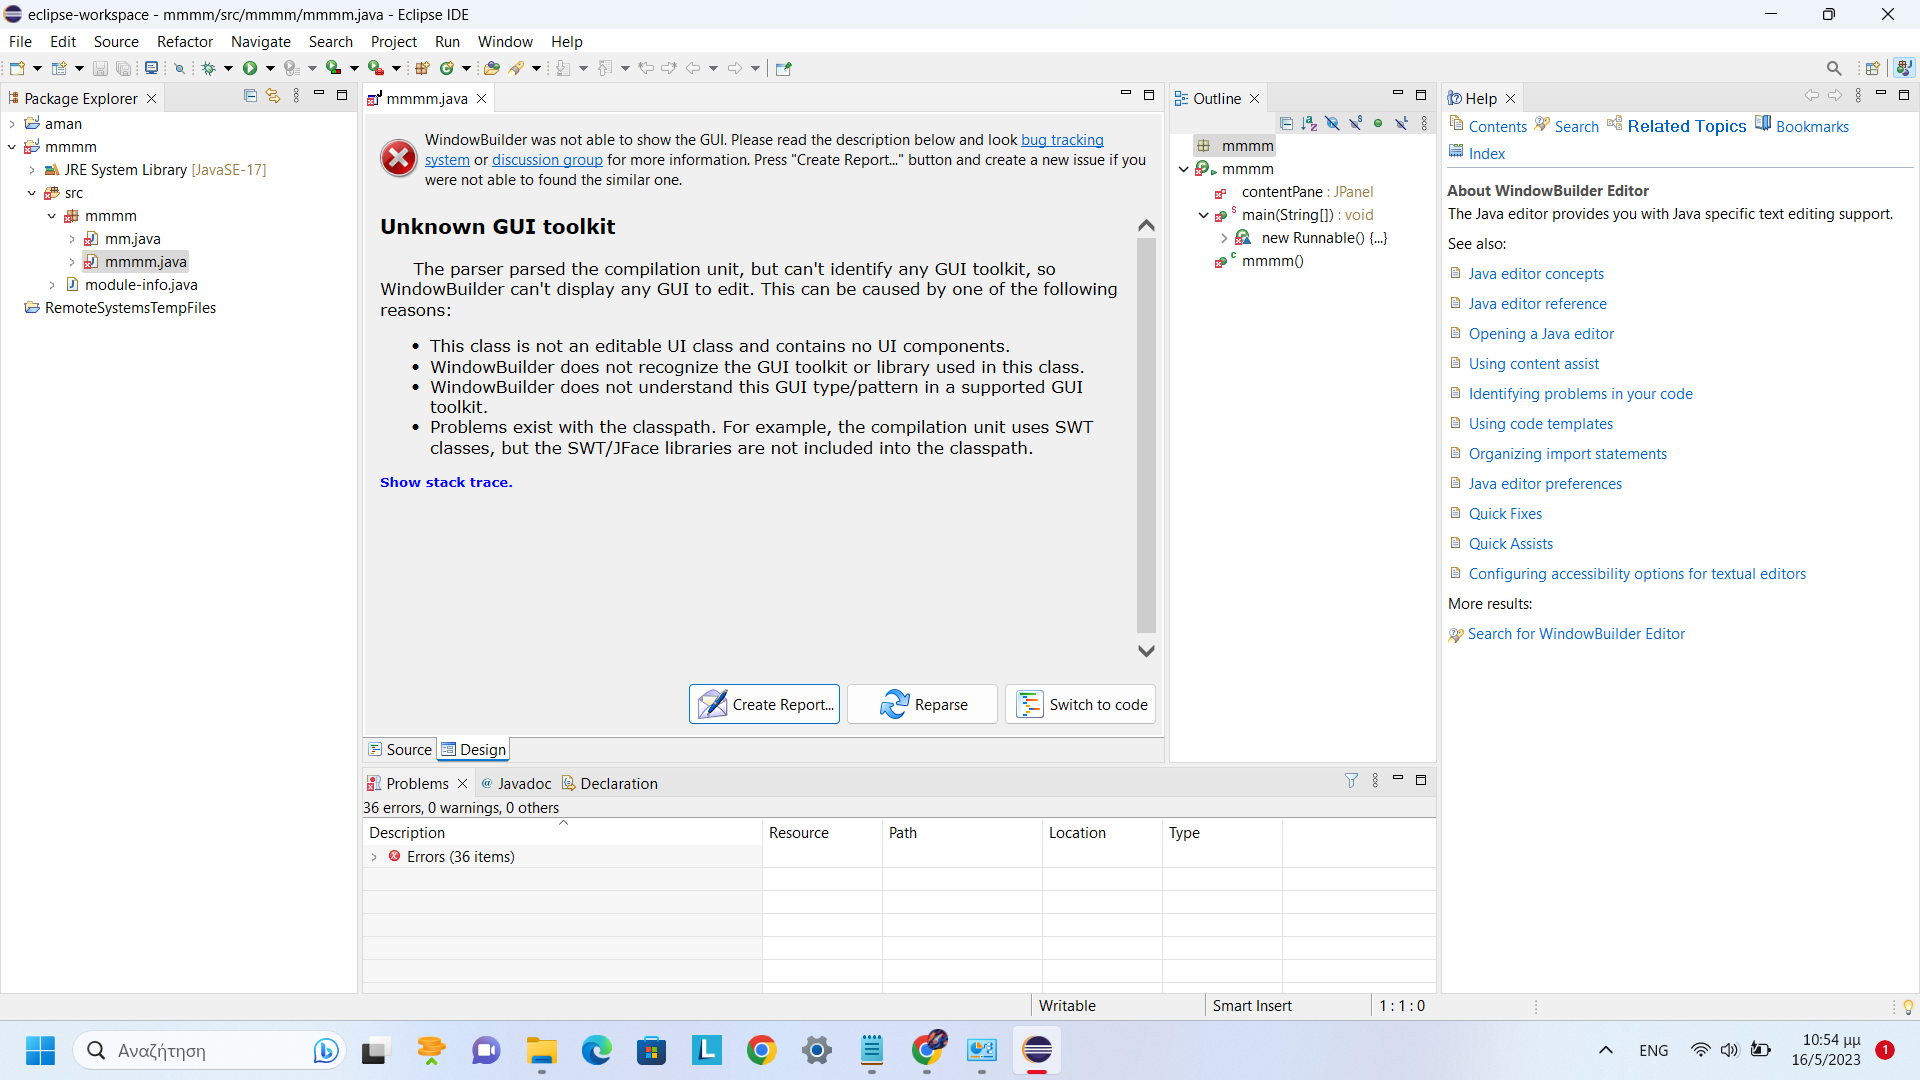The height and width of the screenshot is (1080, 1920).
Task: Click the Previous Annotation icon
Action: coord(604,68)
